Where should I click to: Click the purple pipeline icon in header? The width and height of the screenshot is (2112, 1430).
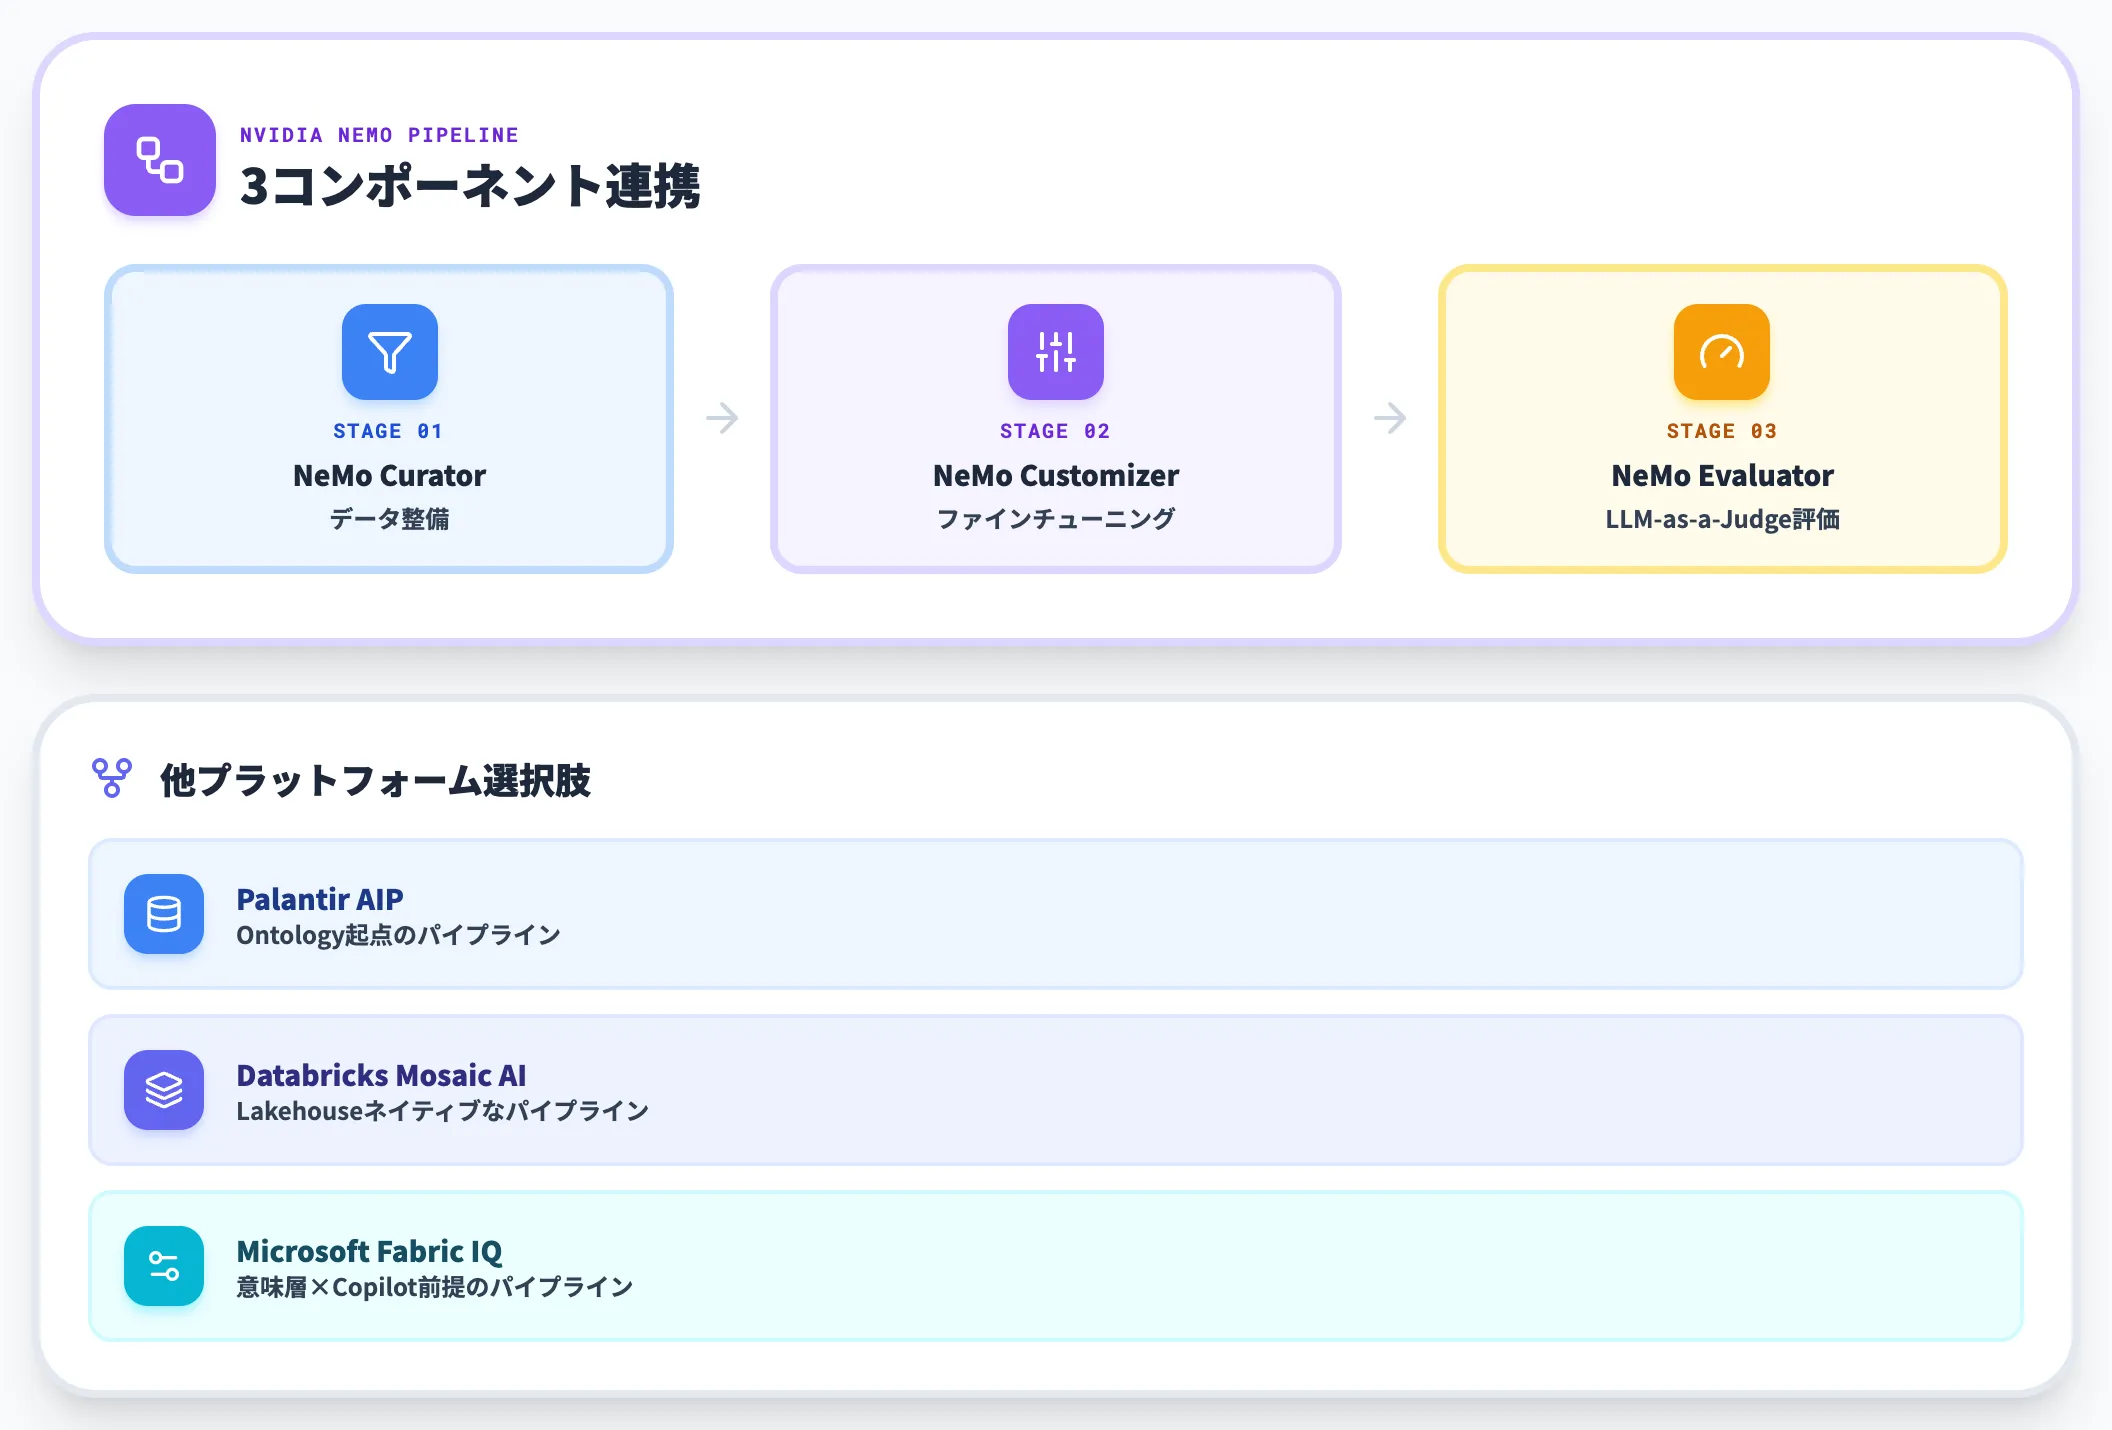(160, 160)
